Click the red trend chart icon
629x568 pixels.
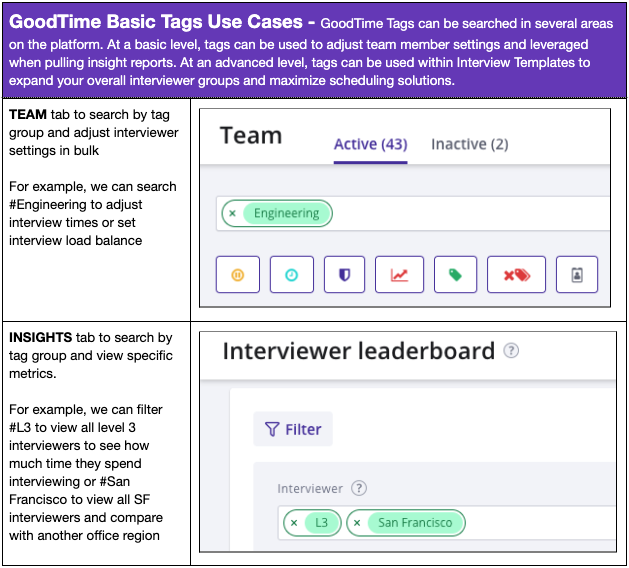[x=399, y=275]
